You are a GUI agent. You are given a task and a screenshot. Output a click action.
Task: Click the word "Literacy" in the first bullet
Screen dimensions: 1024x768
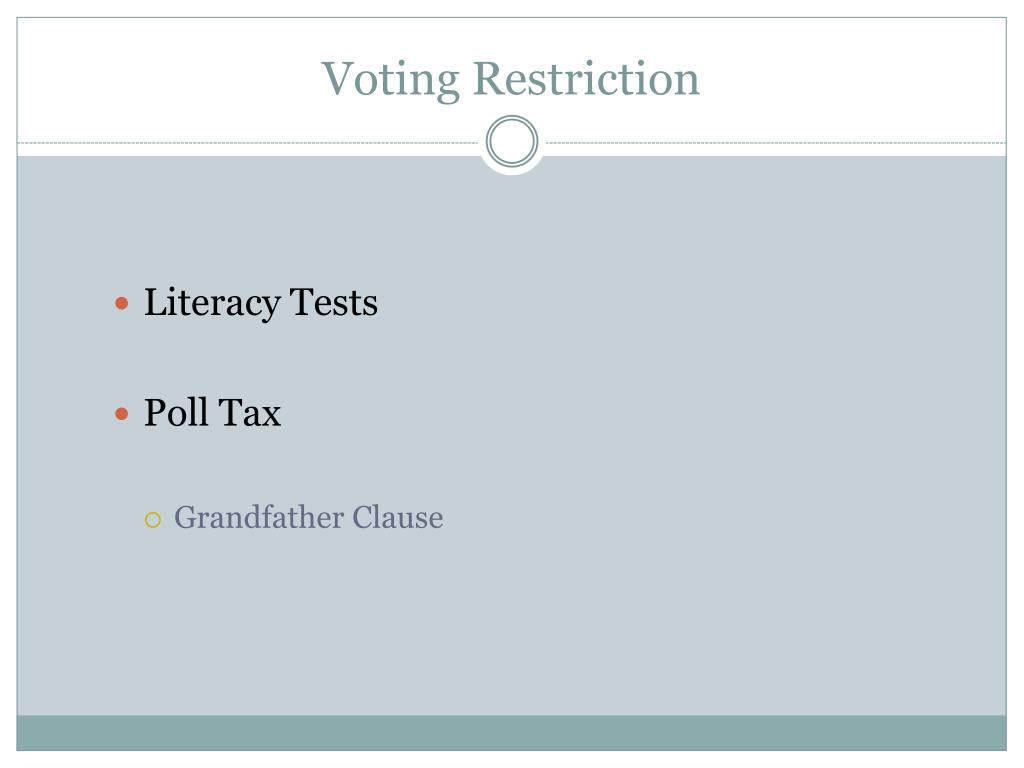click(x=212, y=303)
